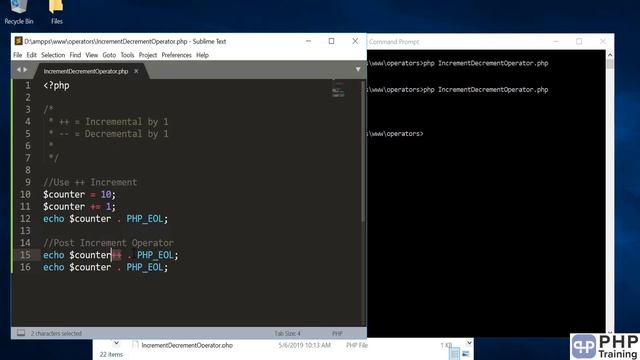Open the Files folder on desktop
640x360 pixels.
point(56,12)
